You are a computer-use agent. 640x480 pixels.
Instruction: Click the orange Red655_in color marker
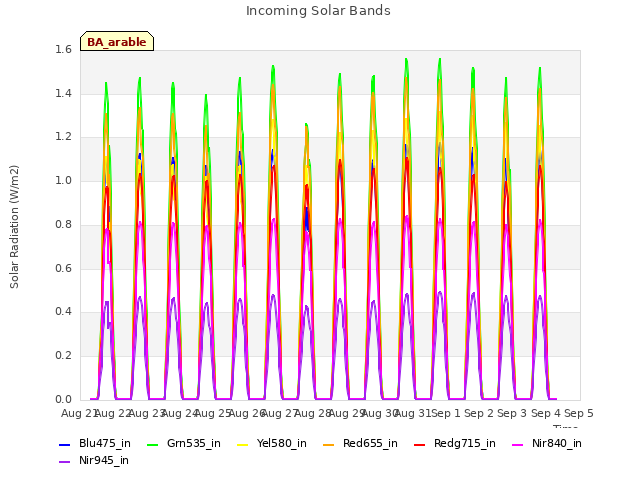(x=329, y=444)
